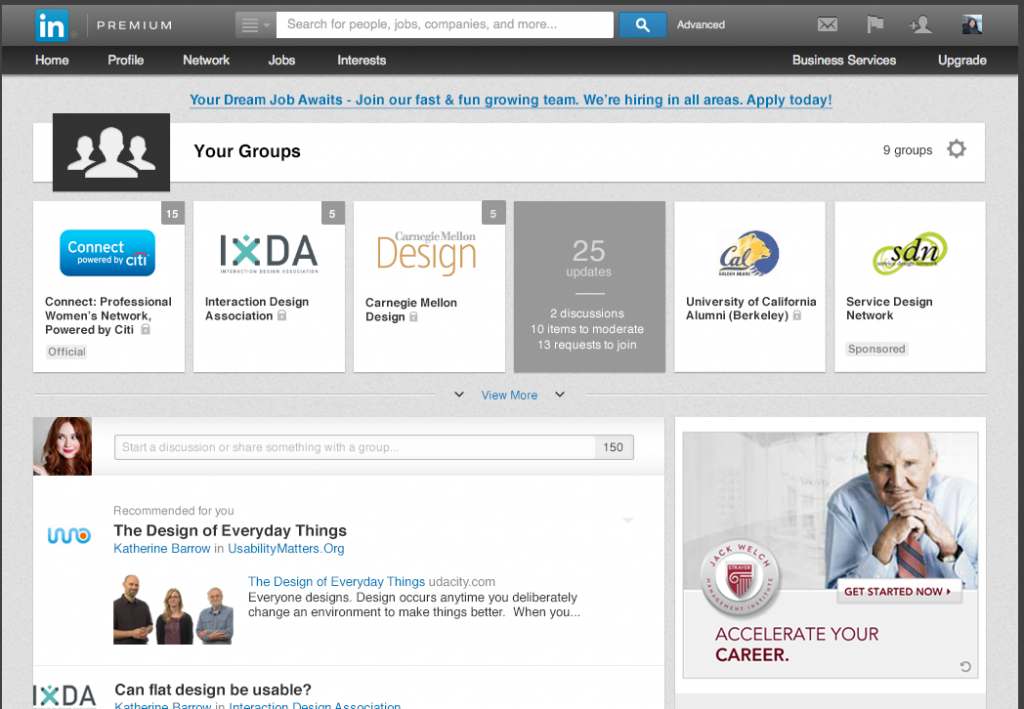
Task: Click the 5 badge on Interaction Design Association
Action: [332, 213]
